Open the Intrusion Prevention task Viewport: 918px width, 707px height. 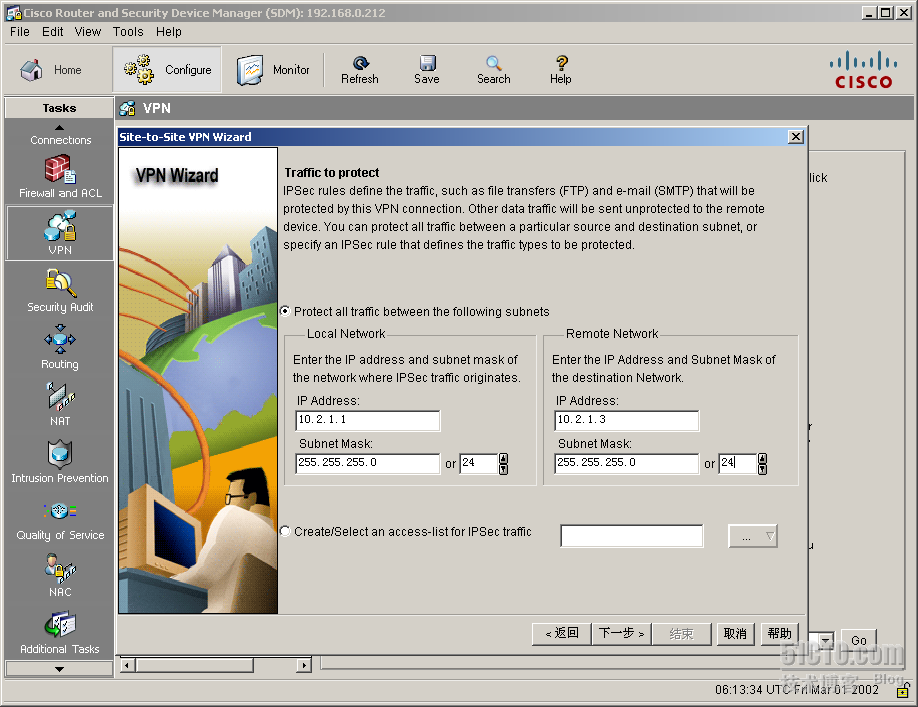(60, 461)
